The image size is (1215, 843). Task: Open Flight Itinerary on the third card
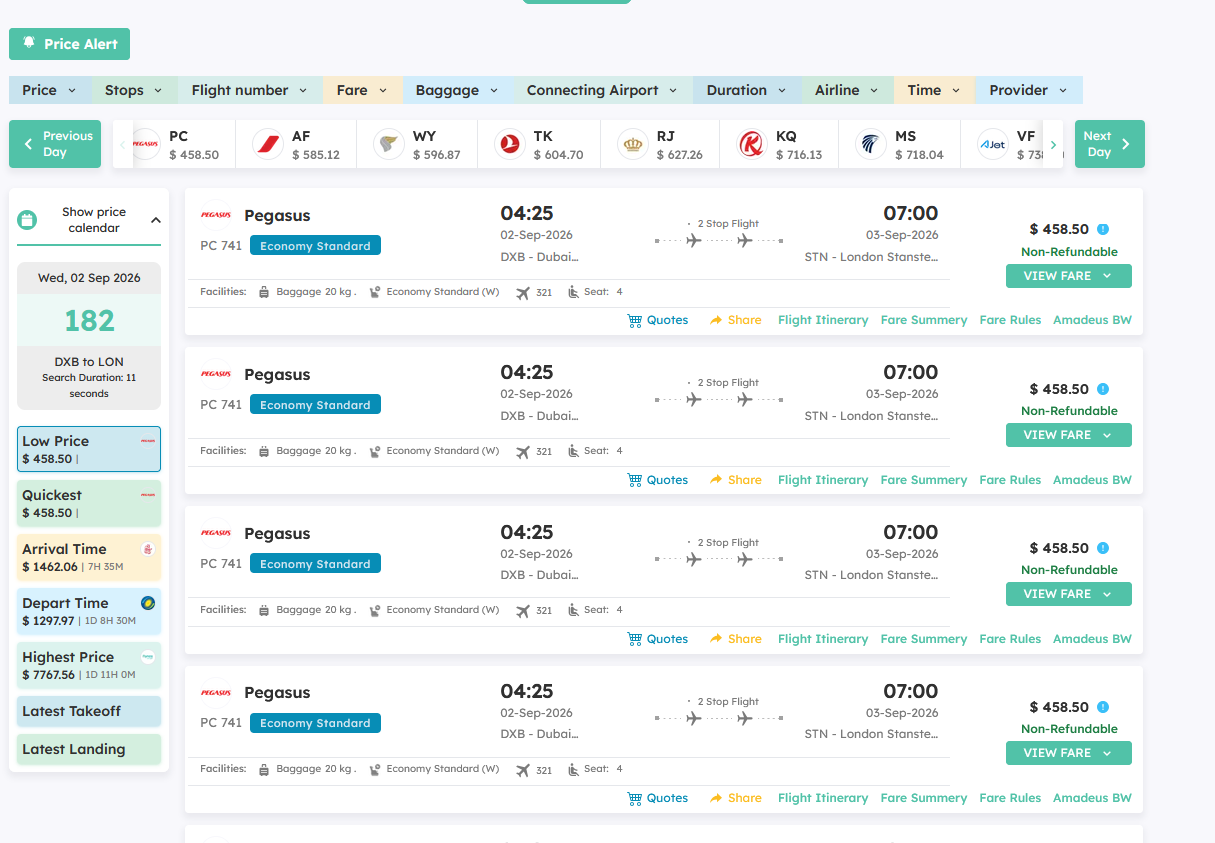[823, 639]
